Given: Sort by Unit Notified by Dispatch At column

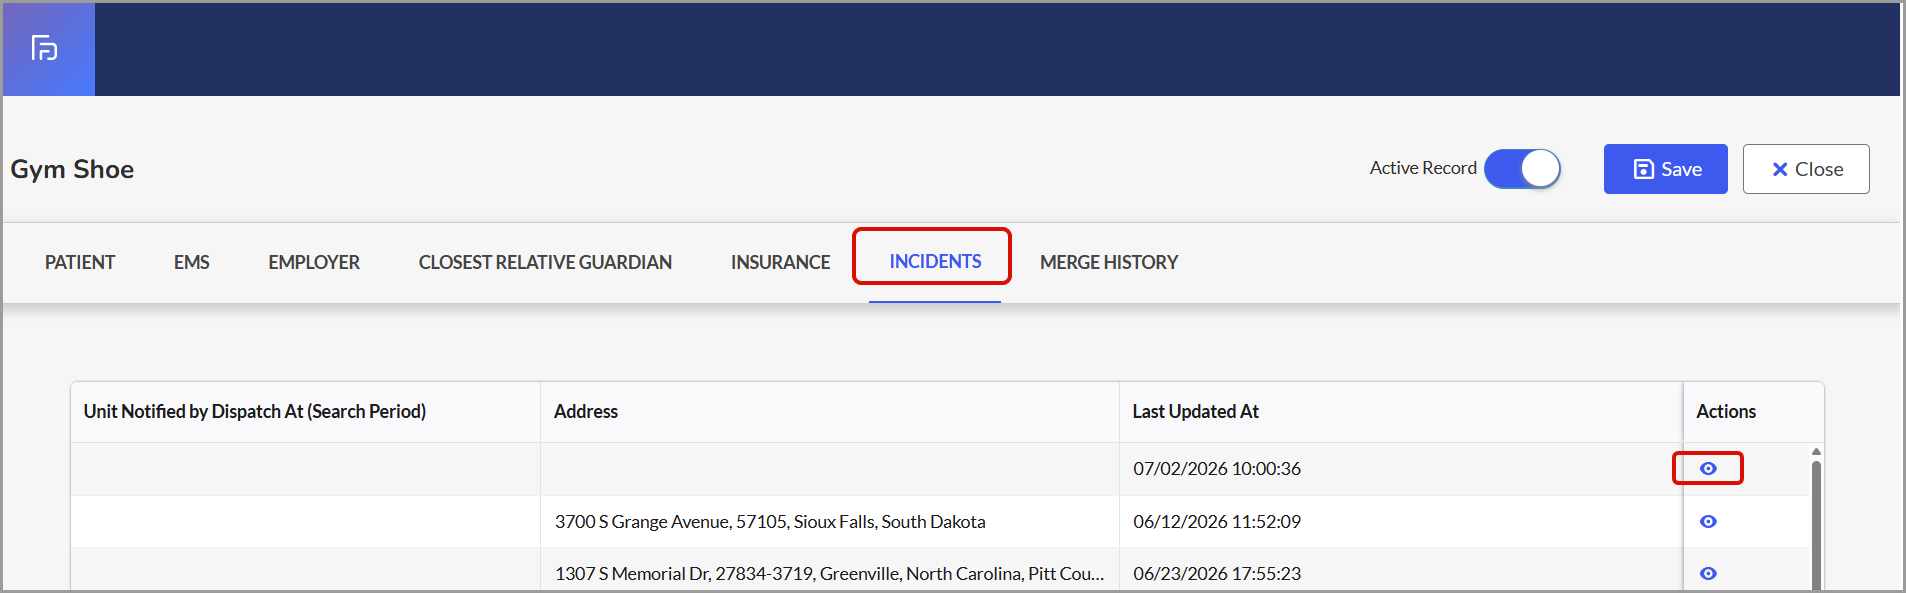Looking at the screenshot, I should tap(255, 411).
